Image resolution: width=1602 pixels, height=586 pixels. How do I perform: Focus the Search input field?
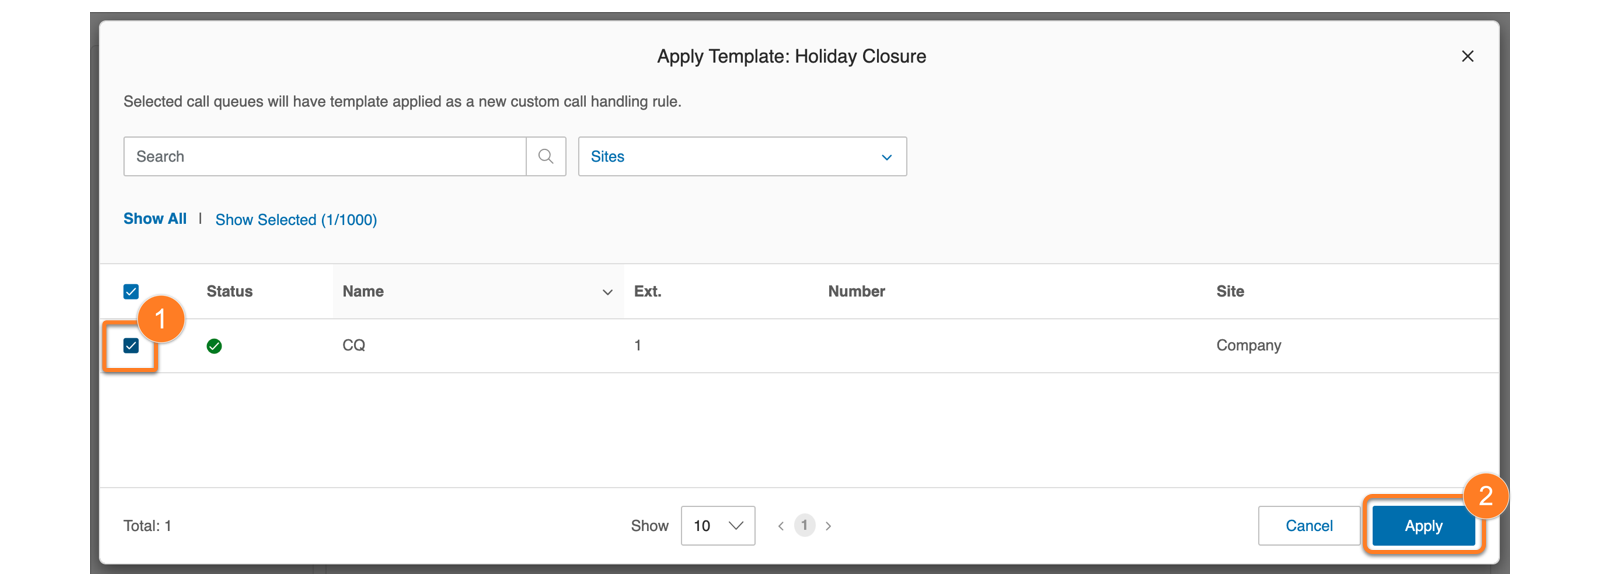pyautogui.click(x=325, y=156)
